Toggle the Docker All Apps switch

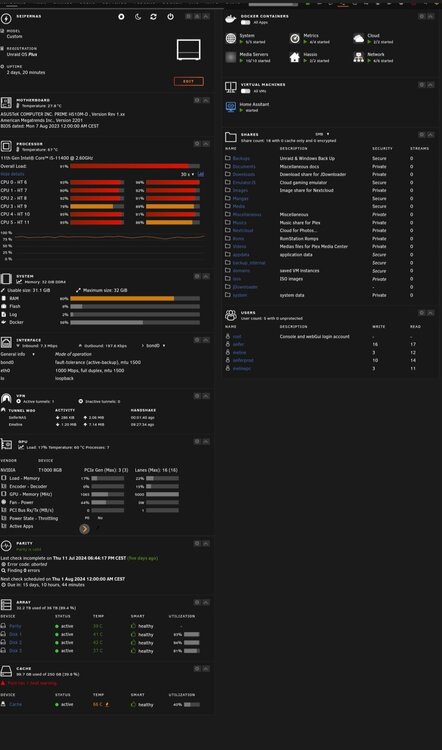pyautogui.click(x=245, y=22)
